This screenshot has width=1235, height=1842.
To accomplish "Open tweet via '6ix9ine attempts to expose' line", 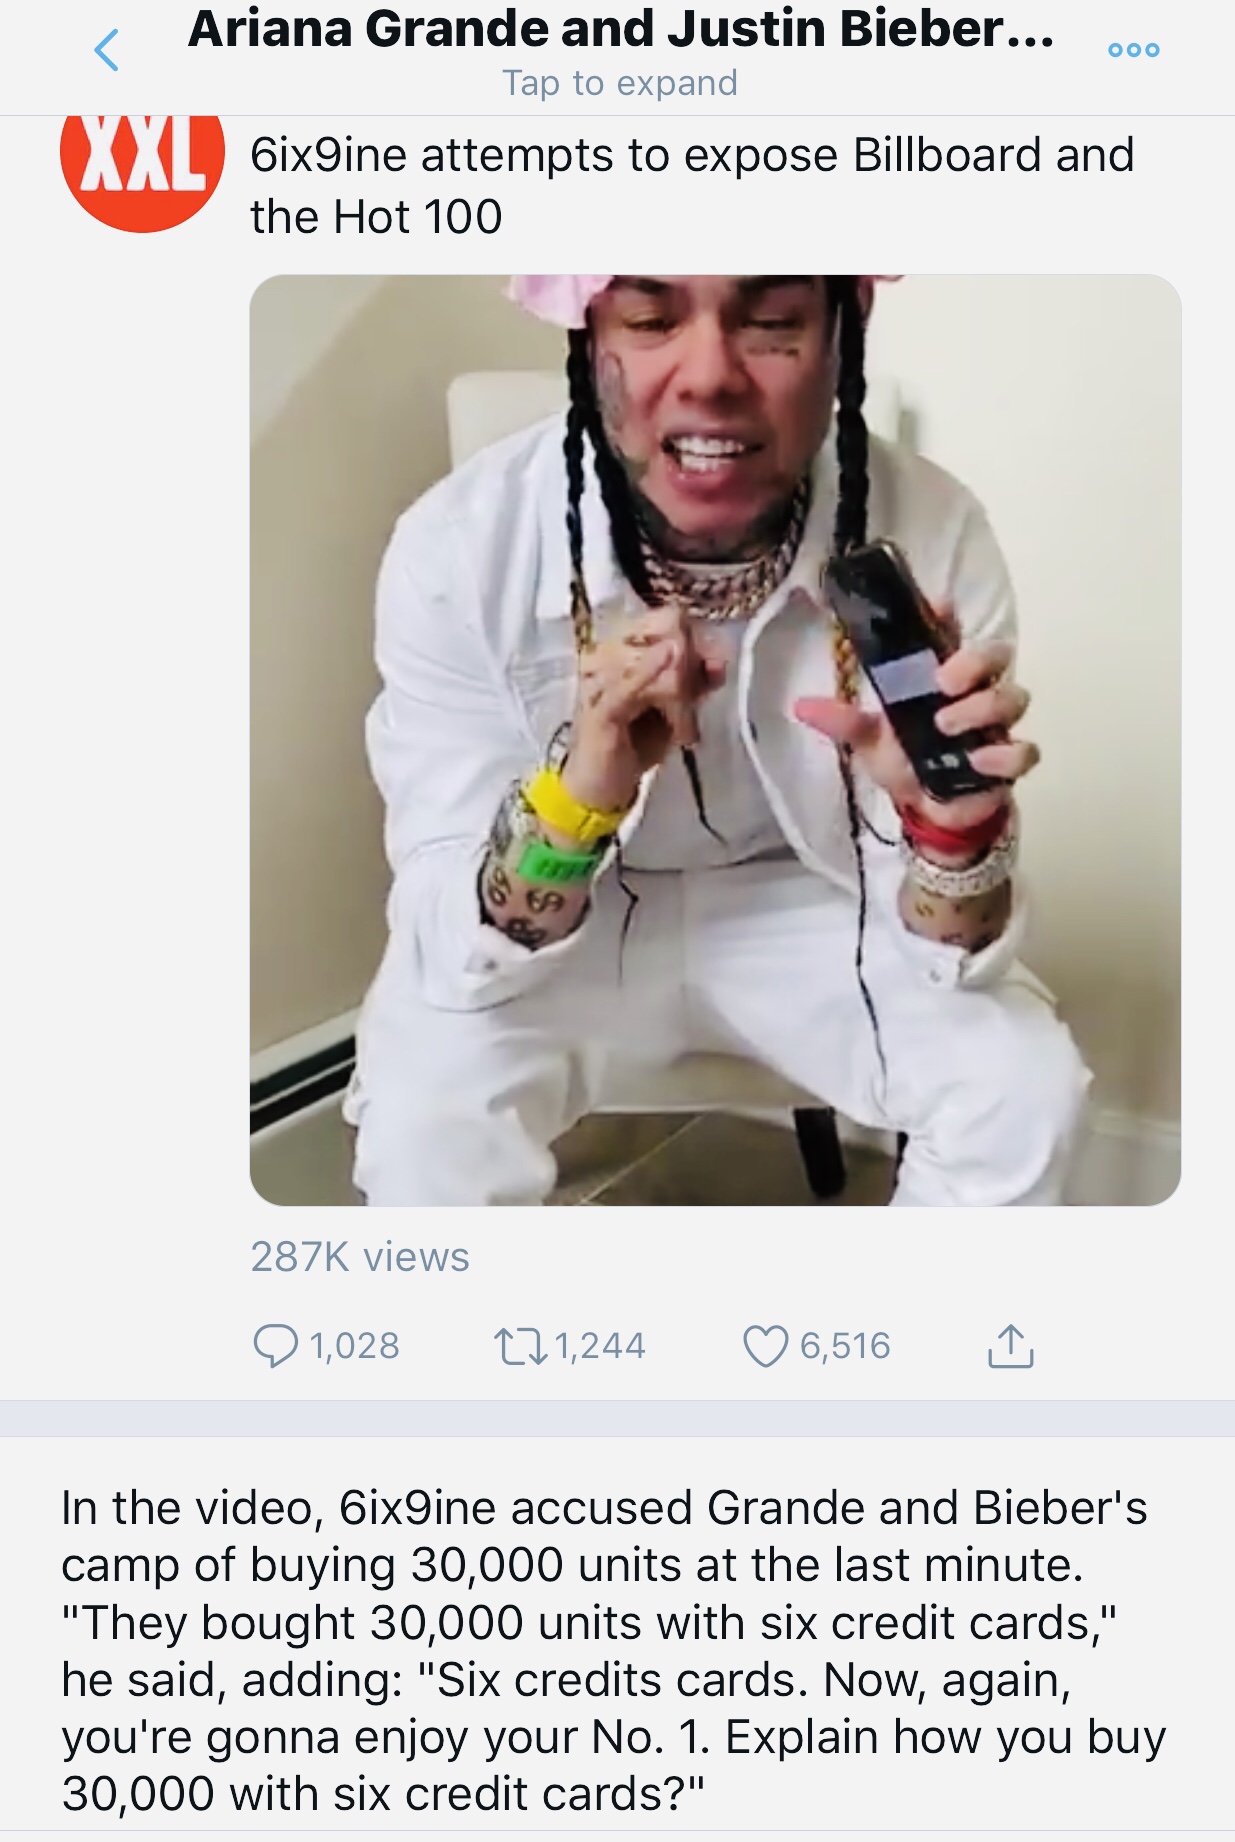I will click(692, 156).
